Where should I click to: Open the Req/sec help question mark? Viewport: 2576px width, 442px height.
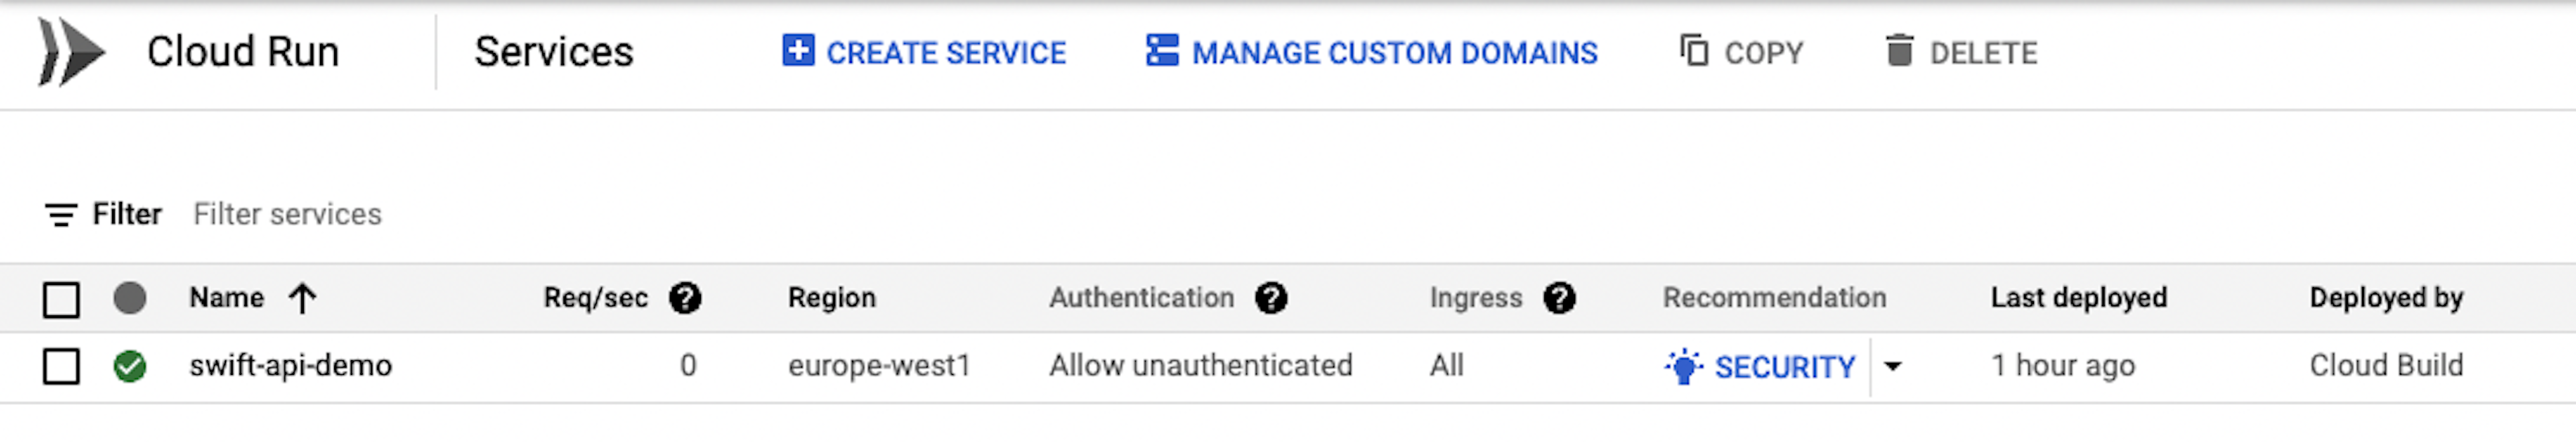(685, 298)
